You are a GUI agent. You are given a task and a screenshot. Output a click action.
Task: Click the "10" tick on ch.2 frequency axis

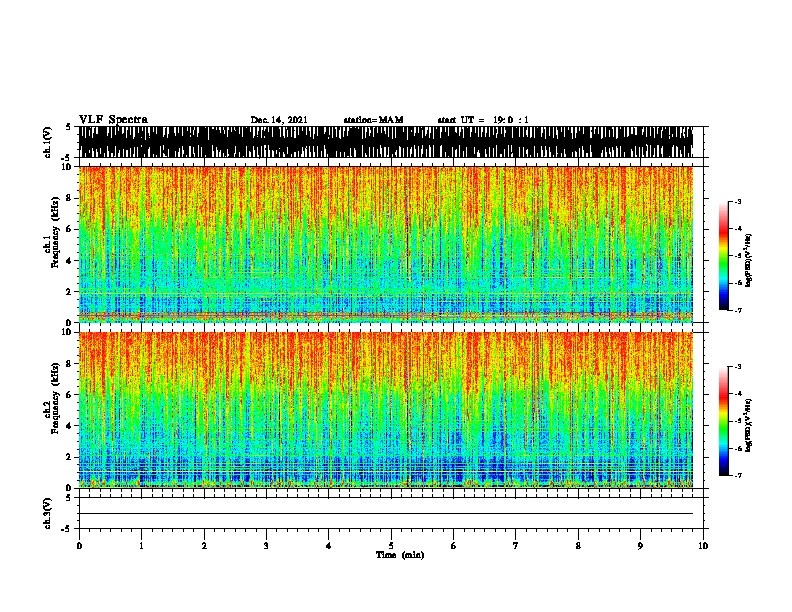67,332
